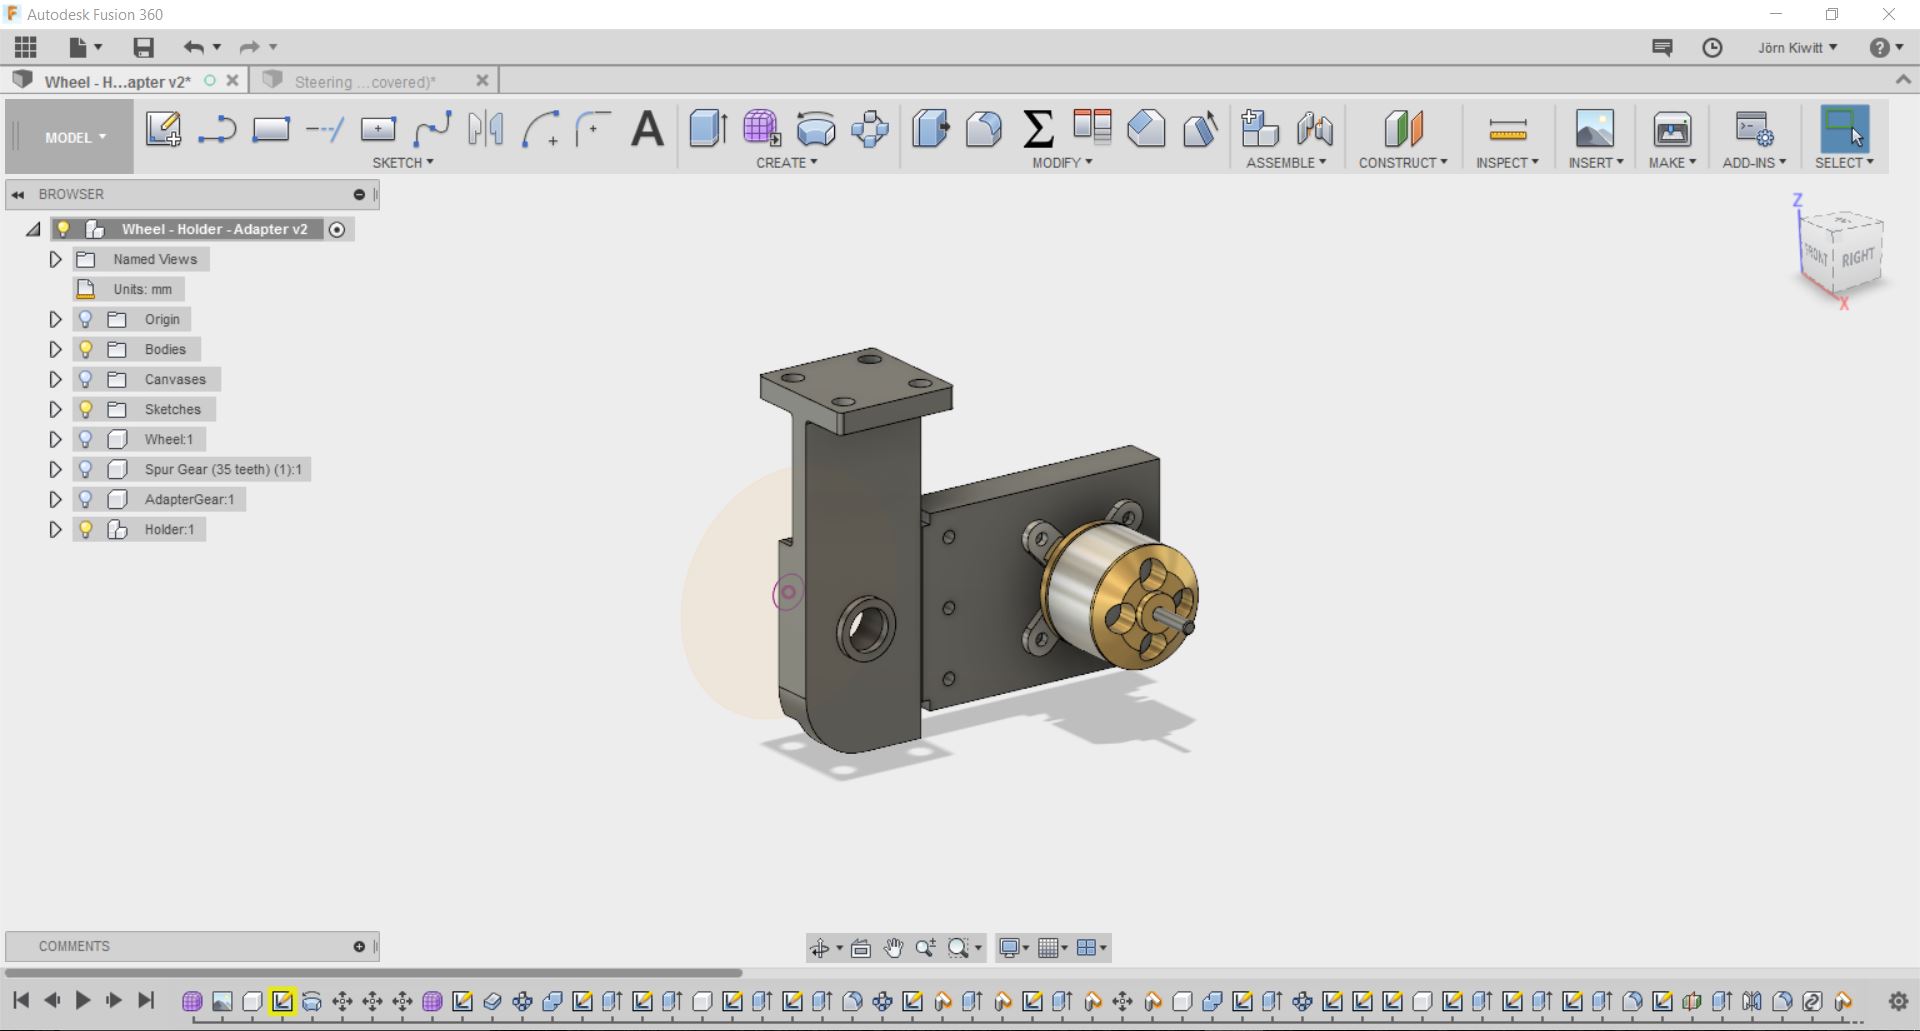The image size is (1920, 1031).
Task: Select the Pan hand tool
Action: (893, 947)
